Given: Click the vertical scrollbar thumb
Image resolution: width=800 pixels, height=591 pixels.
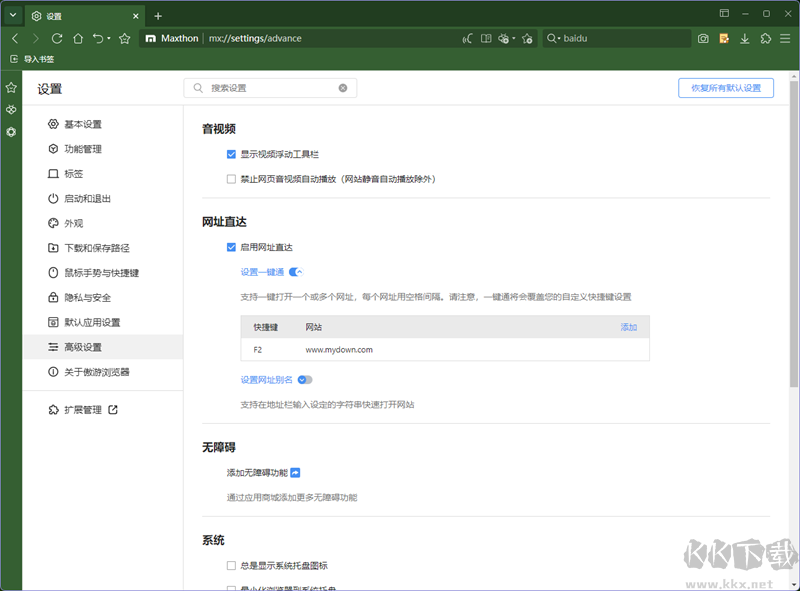Looking at the screenshot, I should click(x=793, y=233).
